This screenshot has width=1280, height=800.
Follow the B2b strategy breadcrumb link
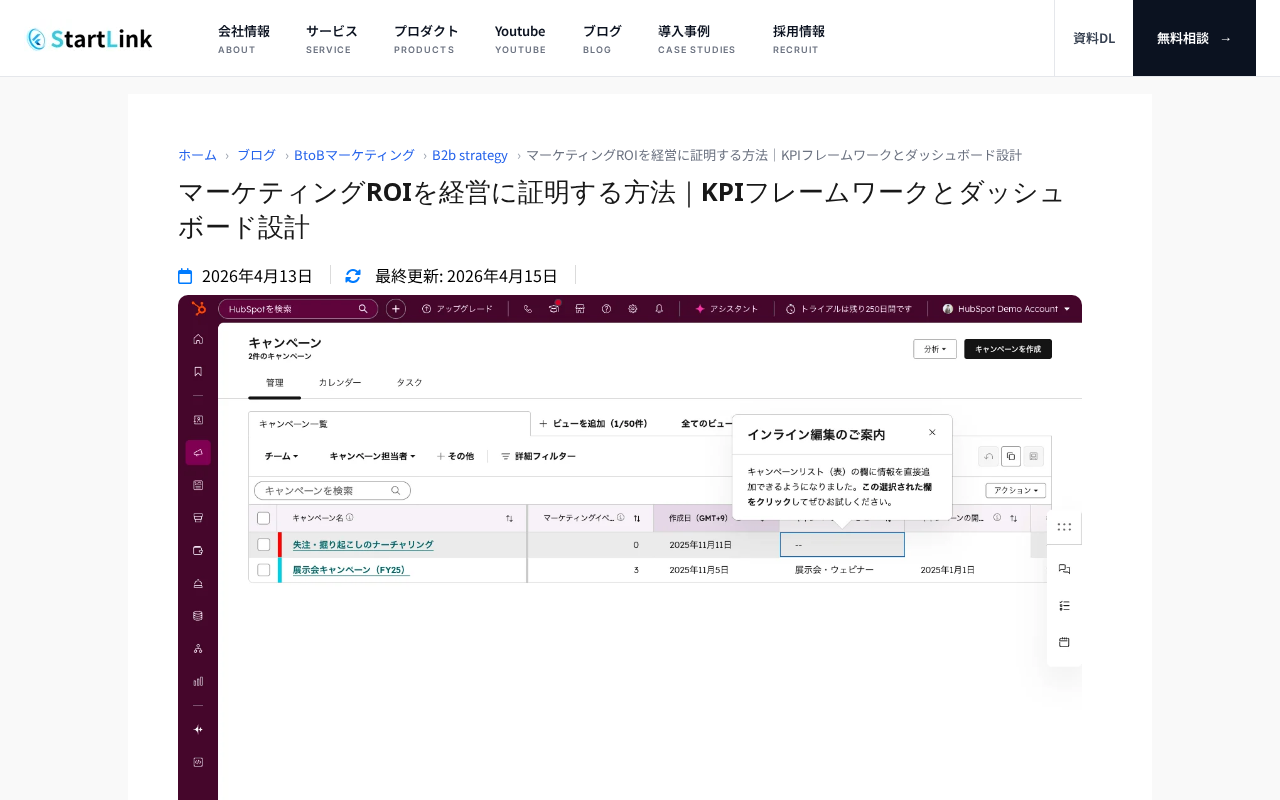pyautogui.click(x=470, y=155)
